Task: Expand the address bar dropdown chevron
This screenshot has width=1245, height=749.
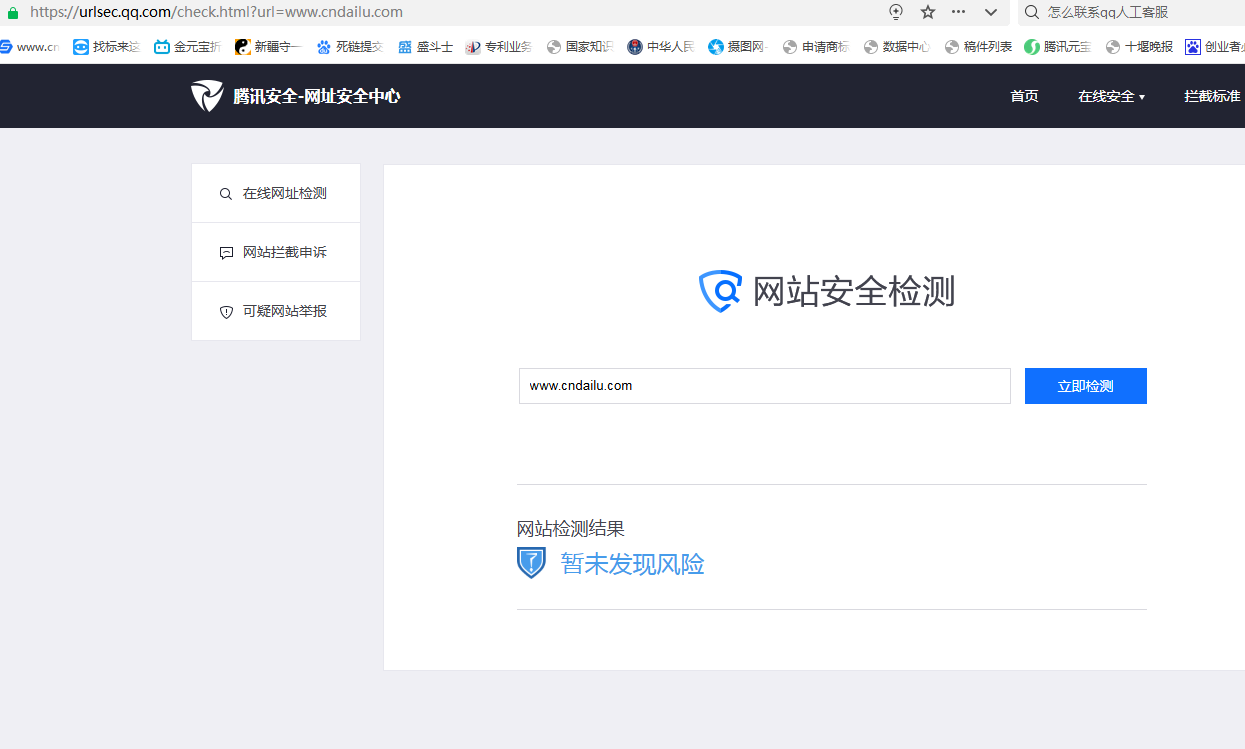Action: coord(991,12)
